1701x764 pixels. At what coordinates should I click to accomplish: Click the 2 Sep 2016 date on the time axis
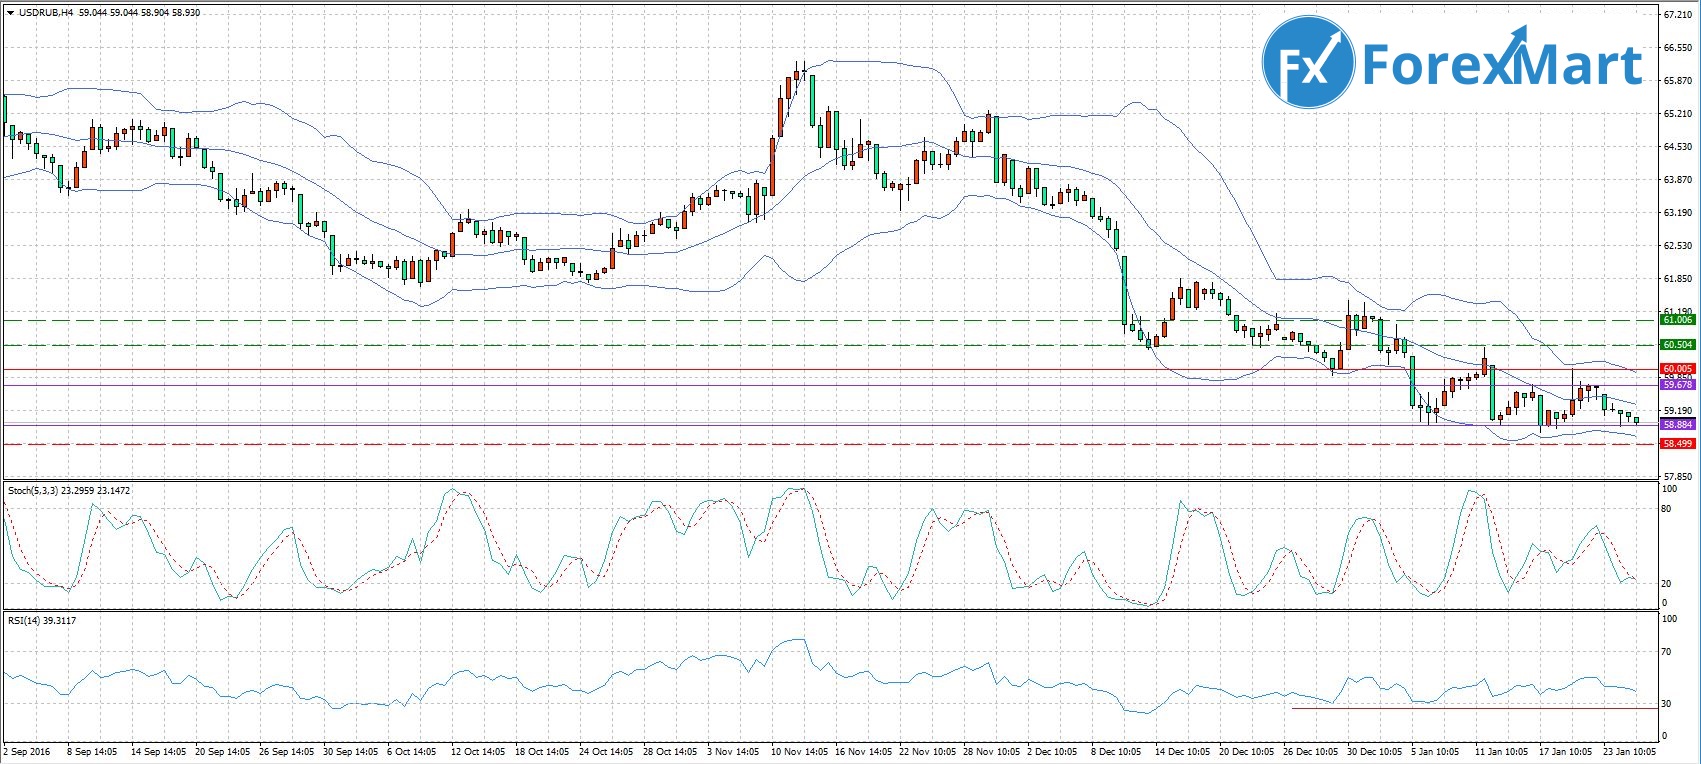pyautogui.click(x=27, y=751)
